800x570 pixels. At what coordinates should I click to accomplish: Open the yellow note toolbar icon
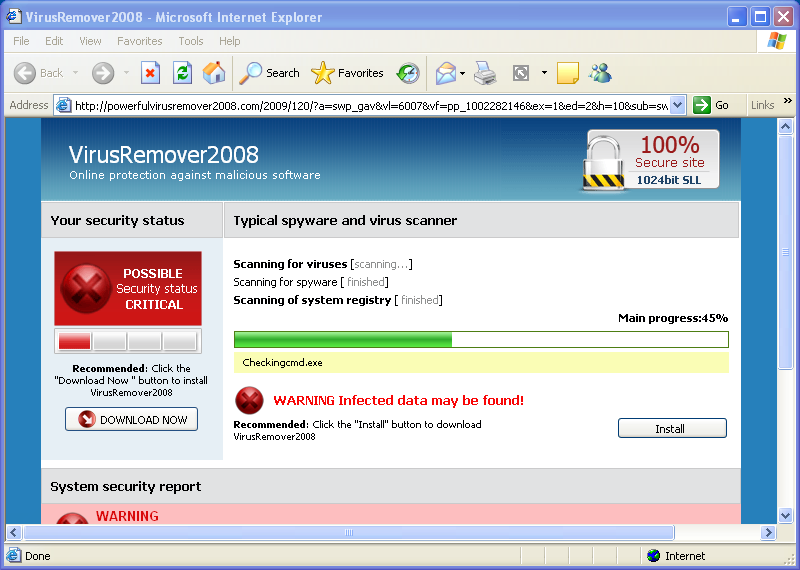(x=567, y=73)
